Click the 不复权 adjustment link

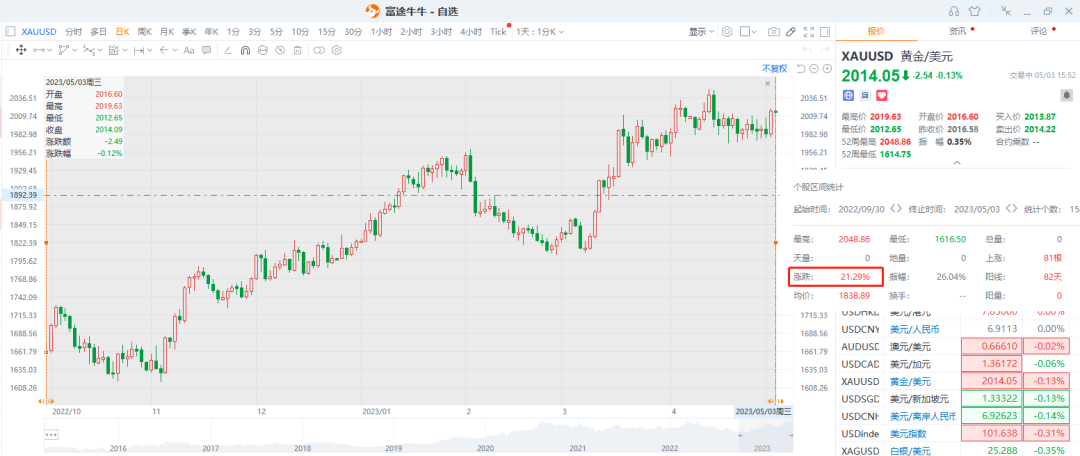click(774, 68)
